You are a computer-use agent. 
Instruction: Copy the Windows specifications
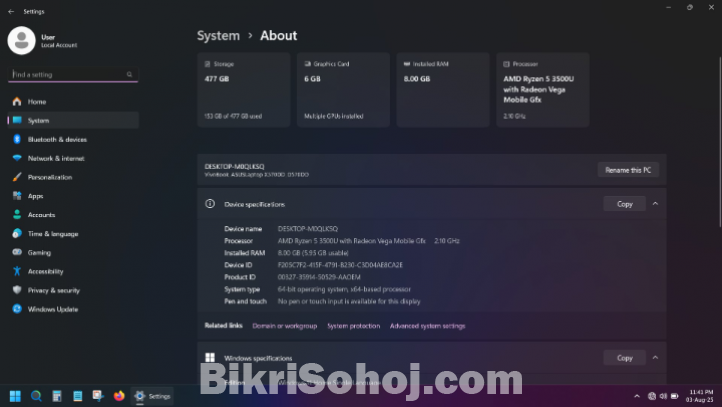coord(624,358)
